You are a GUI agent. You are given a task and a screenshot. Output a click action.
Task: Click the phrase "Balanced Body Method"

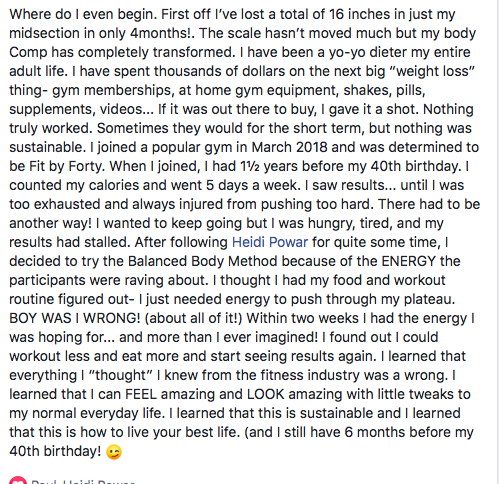tap(202, 261)
